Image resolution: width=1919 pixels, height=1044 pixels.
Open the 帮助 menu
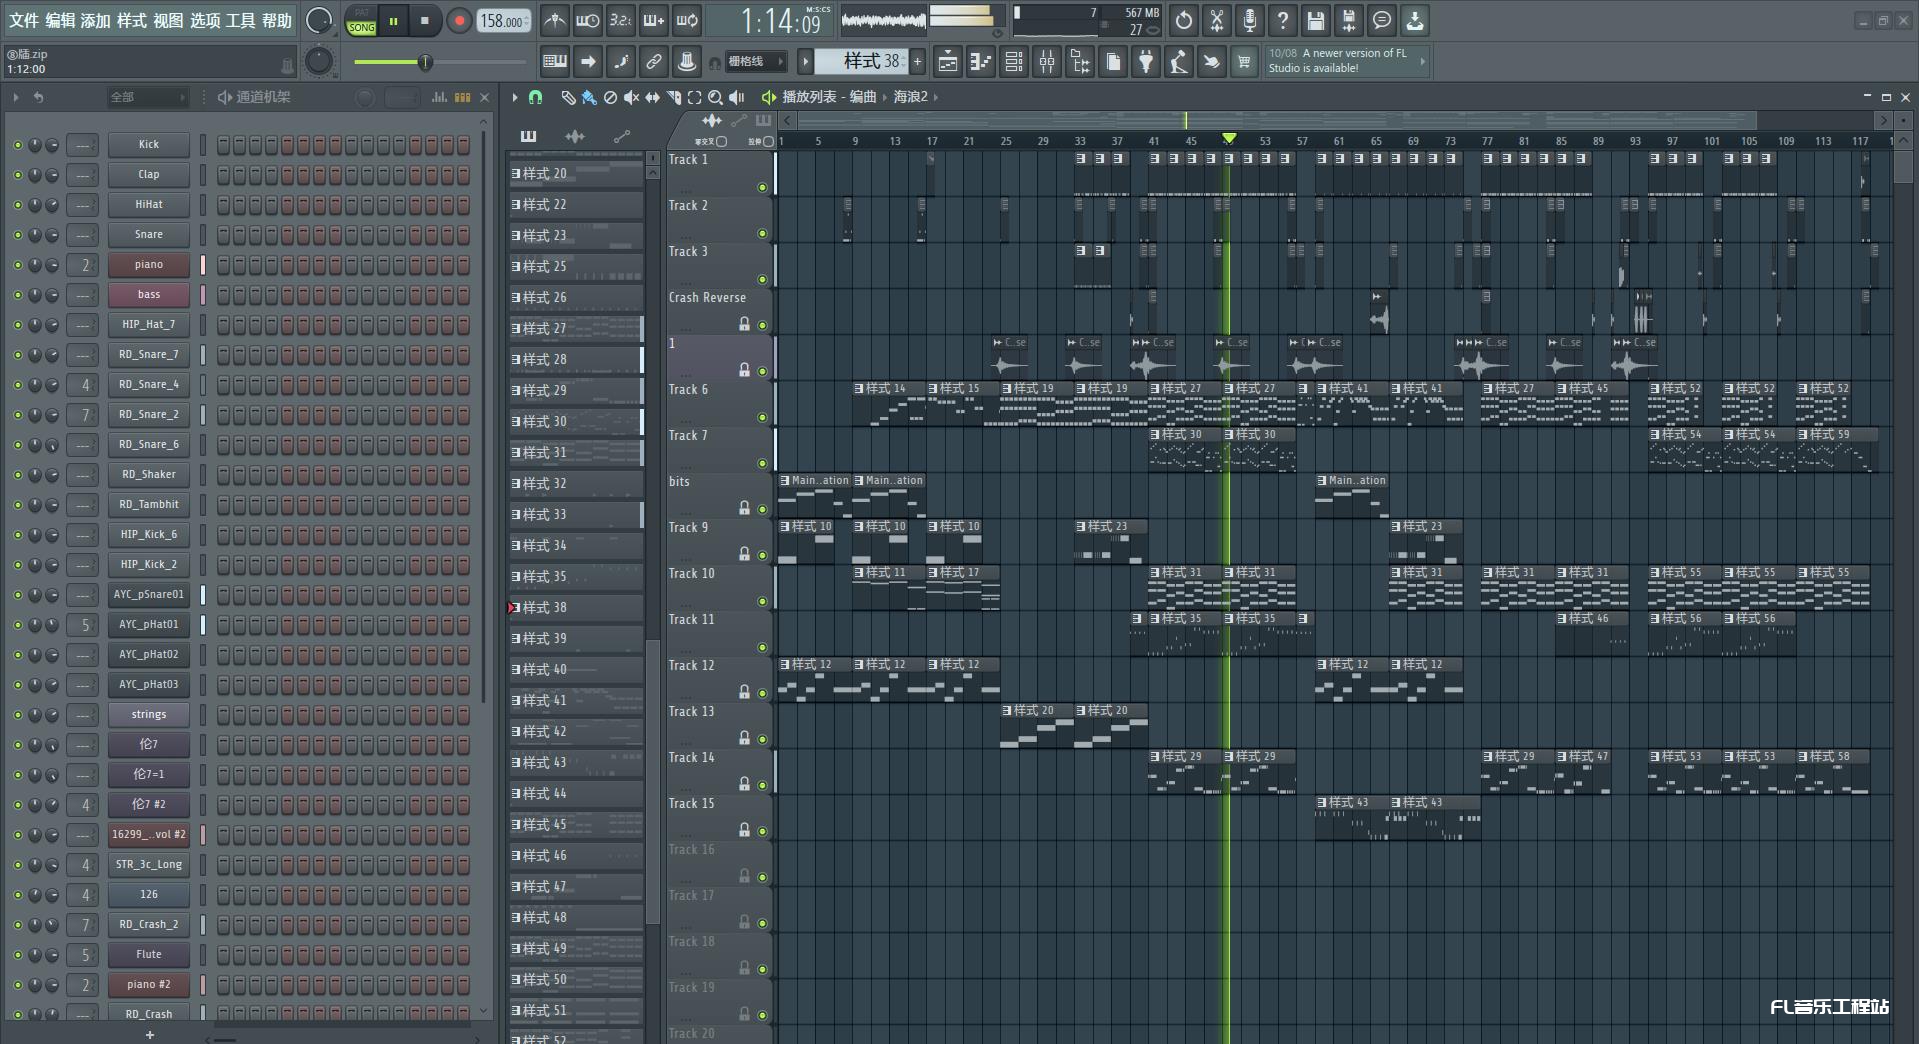coord(277,20)
